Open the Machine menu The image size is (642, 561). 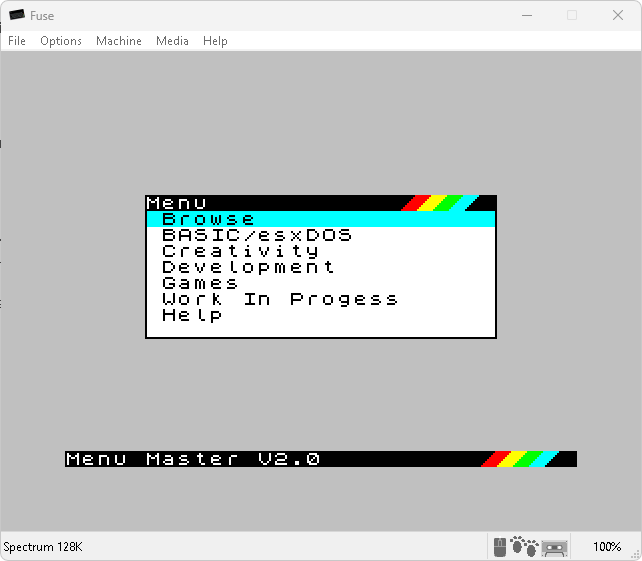click(119, 41)
